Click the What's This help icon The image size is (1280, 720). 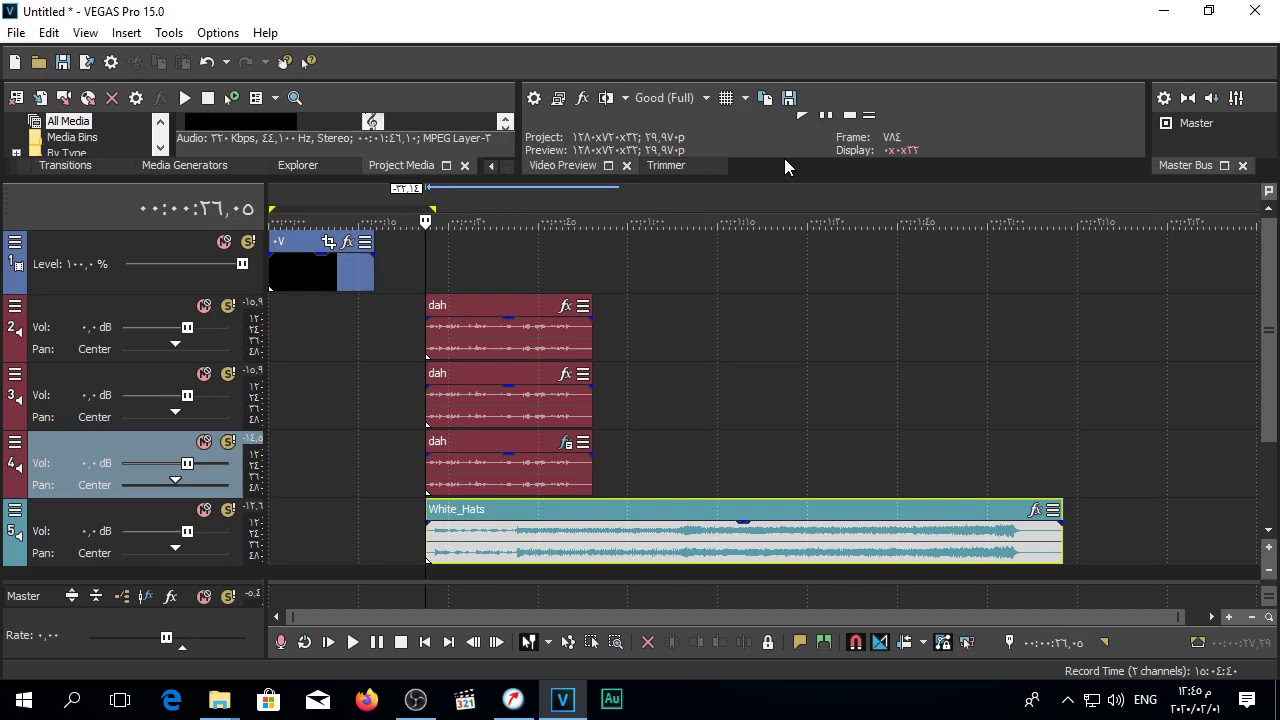309,62
